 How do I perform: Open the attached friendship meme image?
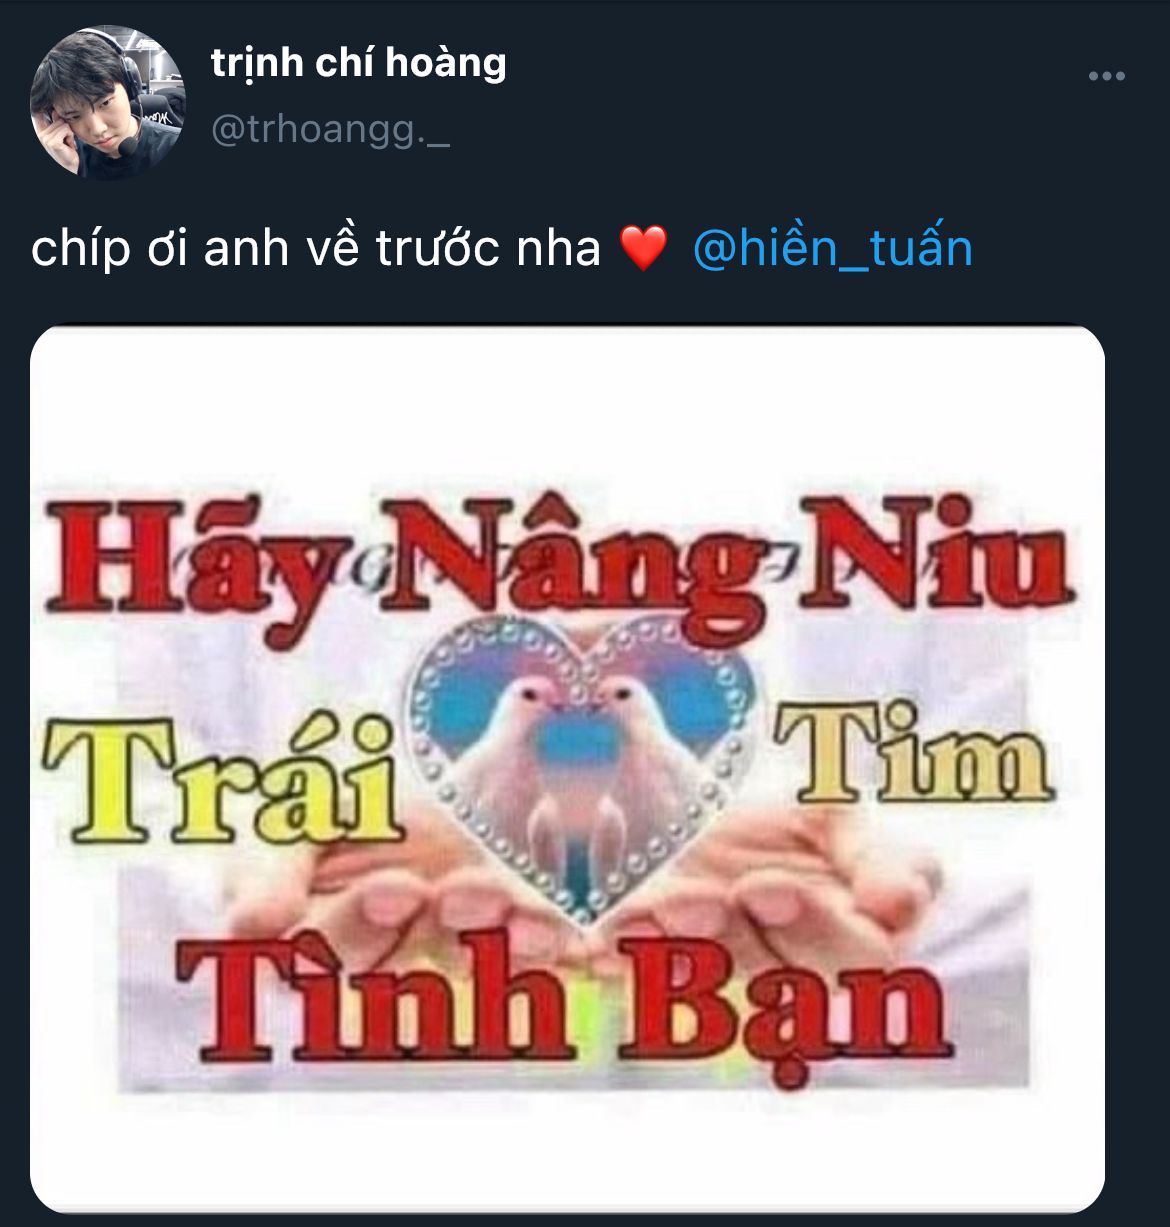point(567,768)
